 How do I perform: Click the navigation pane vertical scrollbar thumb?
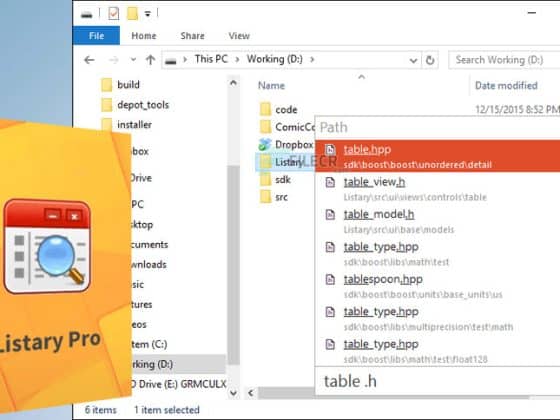pos(233,264)
